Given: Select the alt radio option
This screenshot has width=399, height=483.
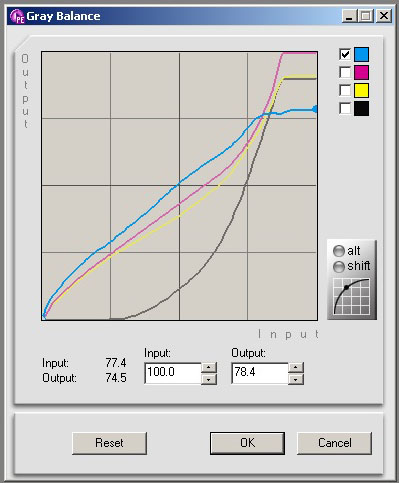Looking at the screenshot, I should pos(339,251).
